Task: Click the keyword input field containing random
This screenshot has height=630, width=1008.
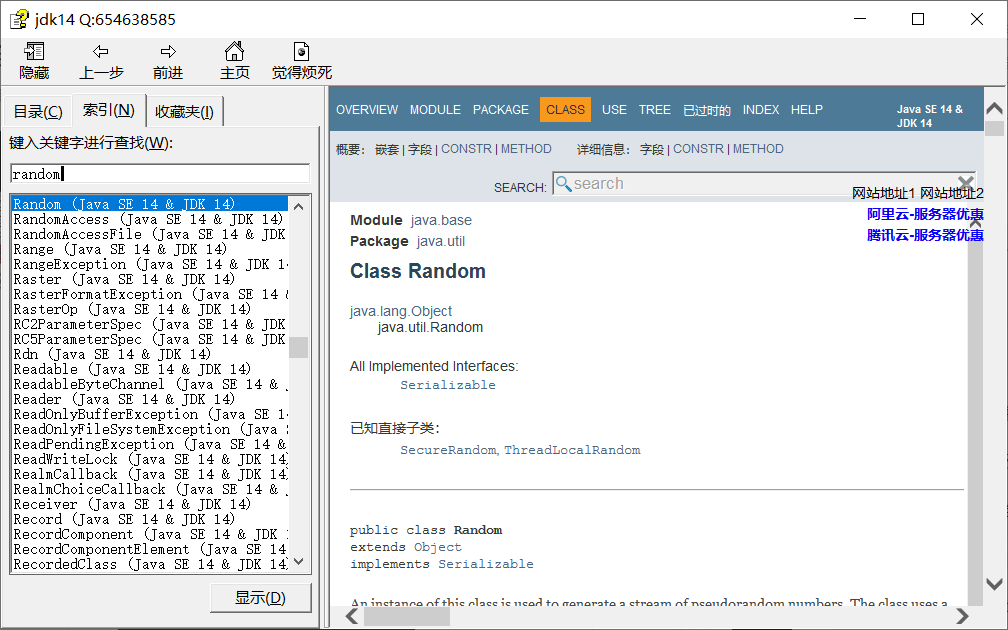Action: pos(160,174)
